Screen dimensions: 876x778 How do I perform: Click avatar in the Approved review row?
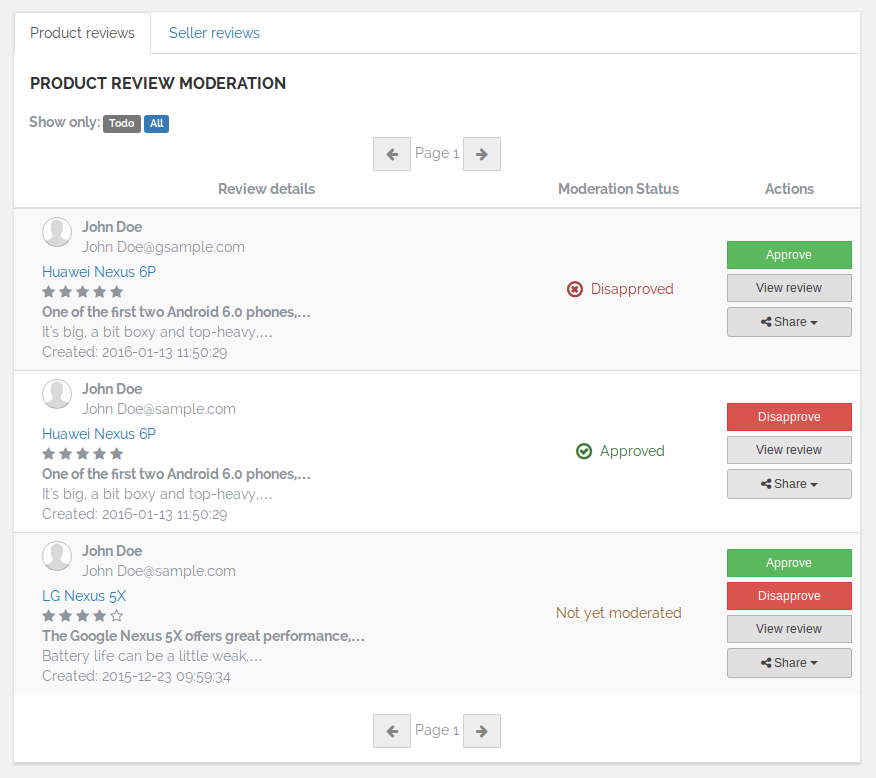pyautogui.click(x=57, y=394)
